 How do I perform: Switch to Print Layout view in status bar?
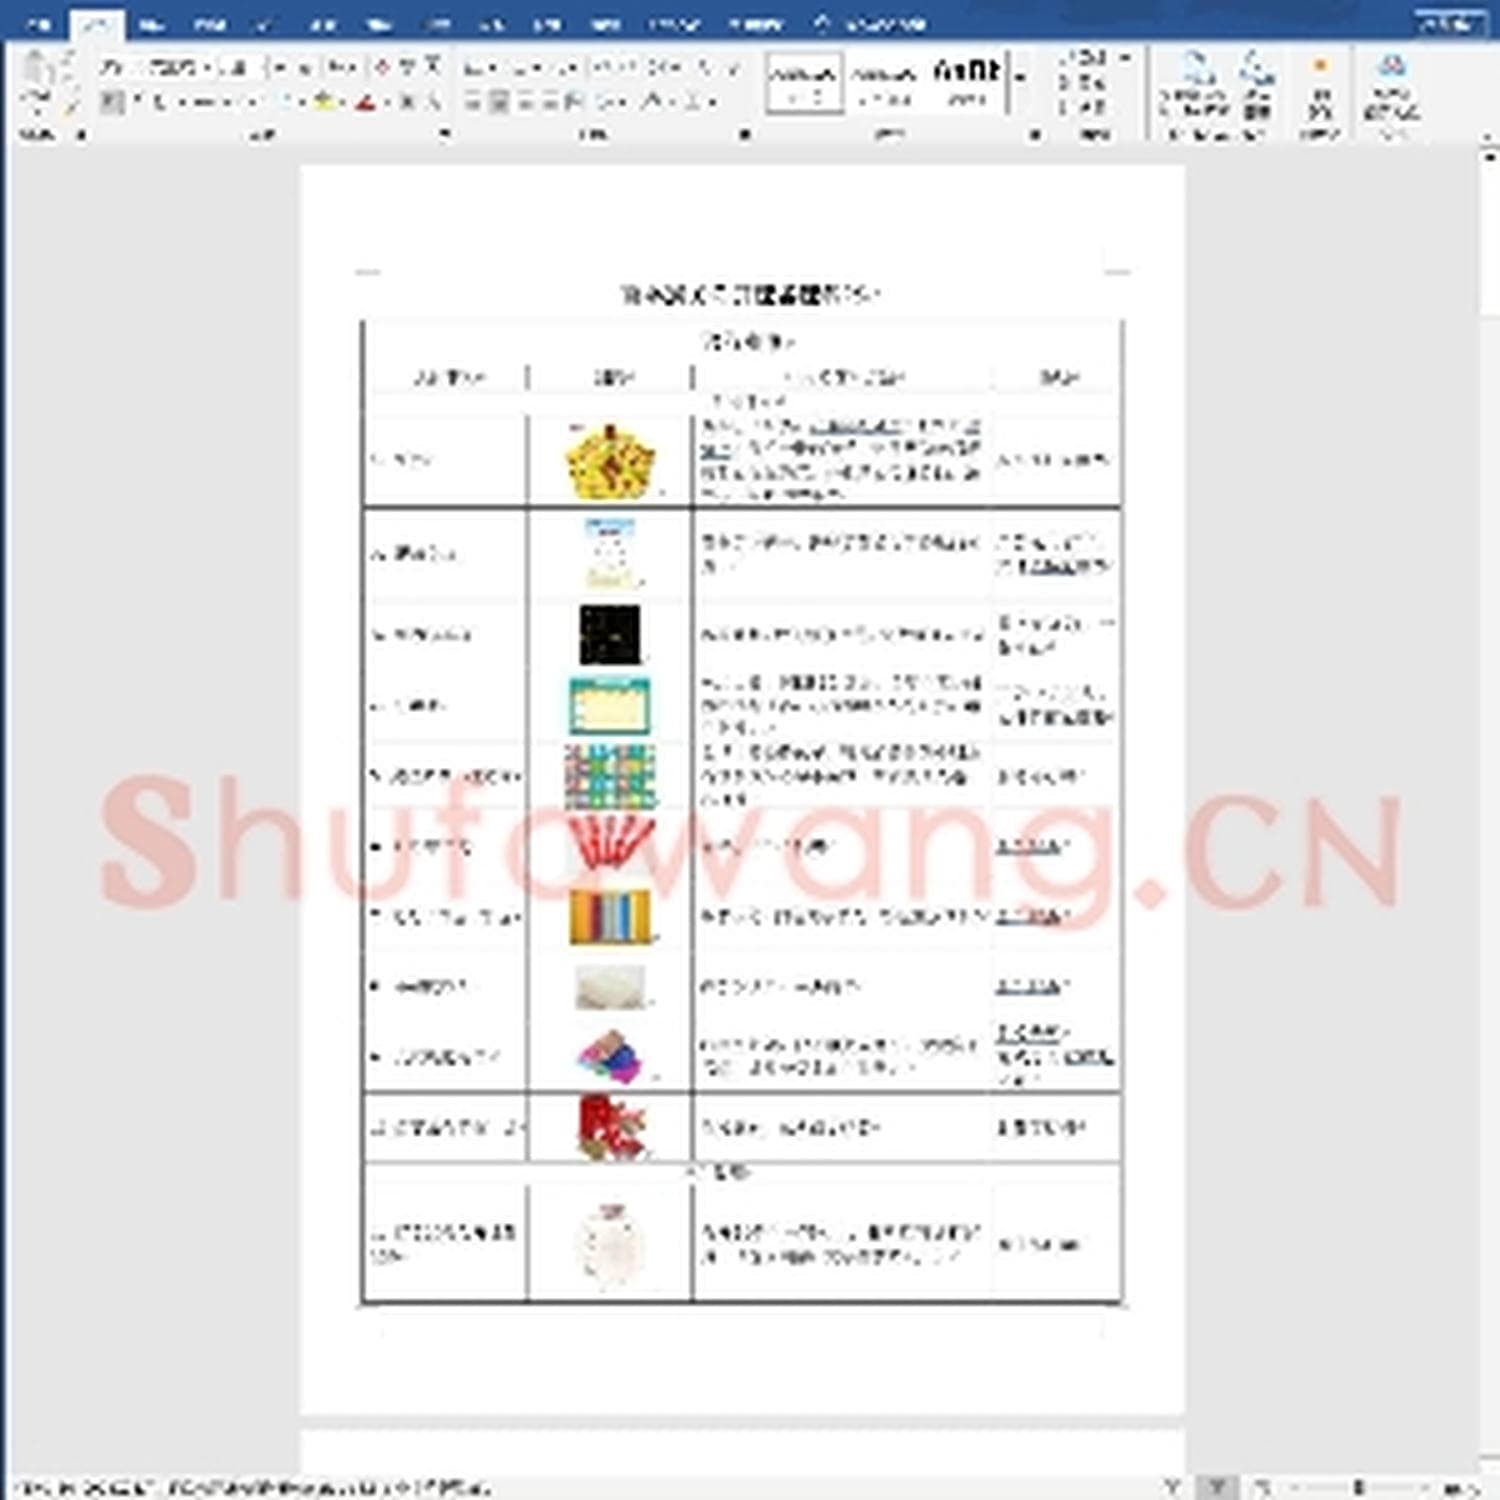tap(1217, 1488)
